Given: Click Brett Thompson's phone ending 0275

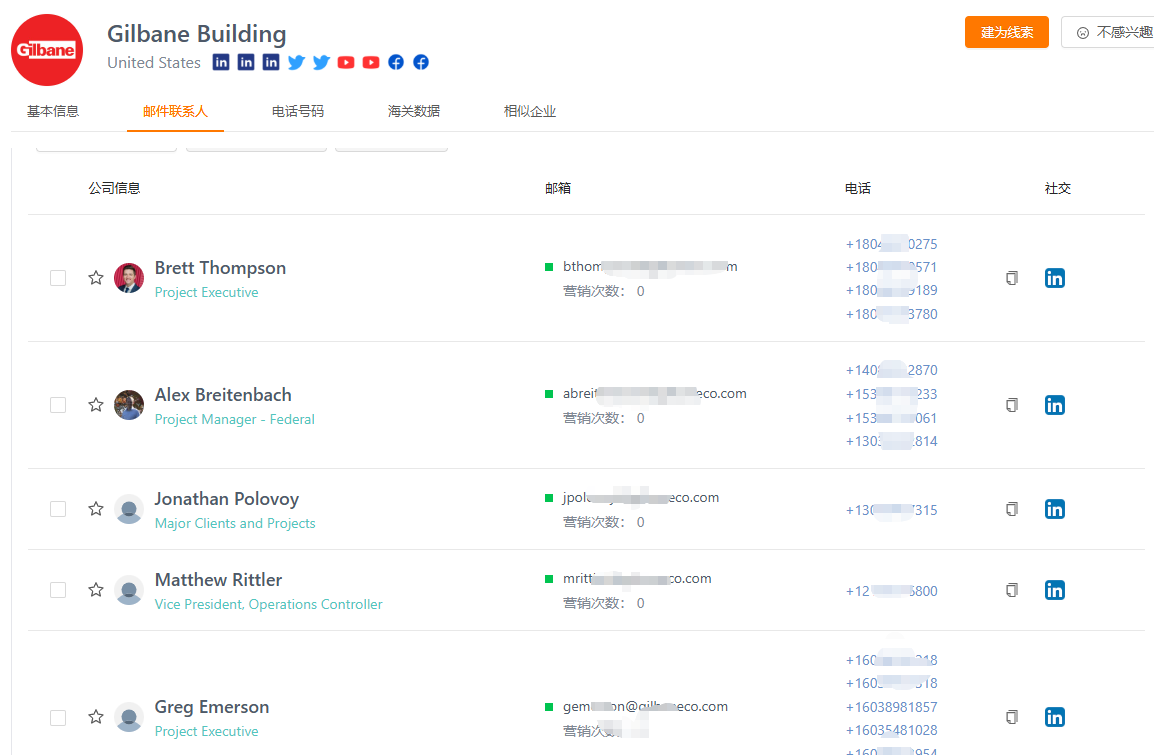Looking at the screenshot, I should [891, 244].
